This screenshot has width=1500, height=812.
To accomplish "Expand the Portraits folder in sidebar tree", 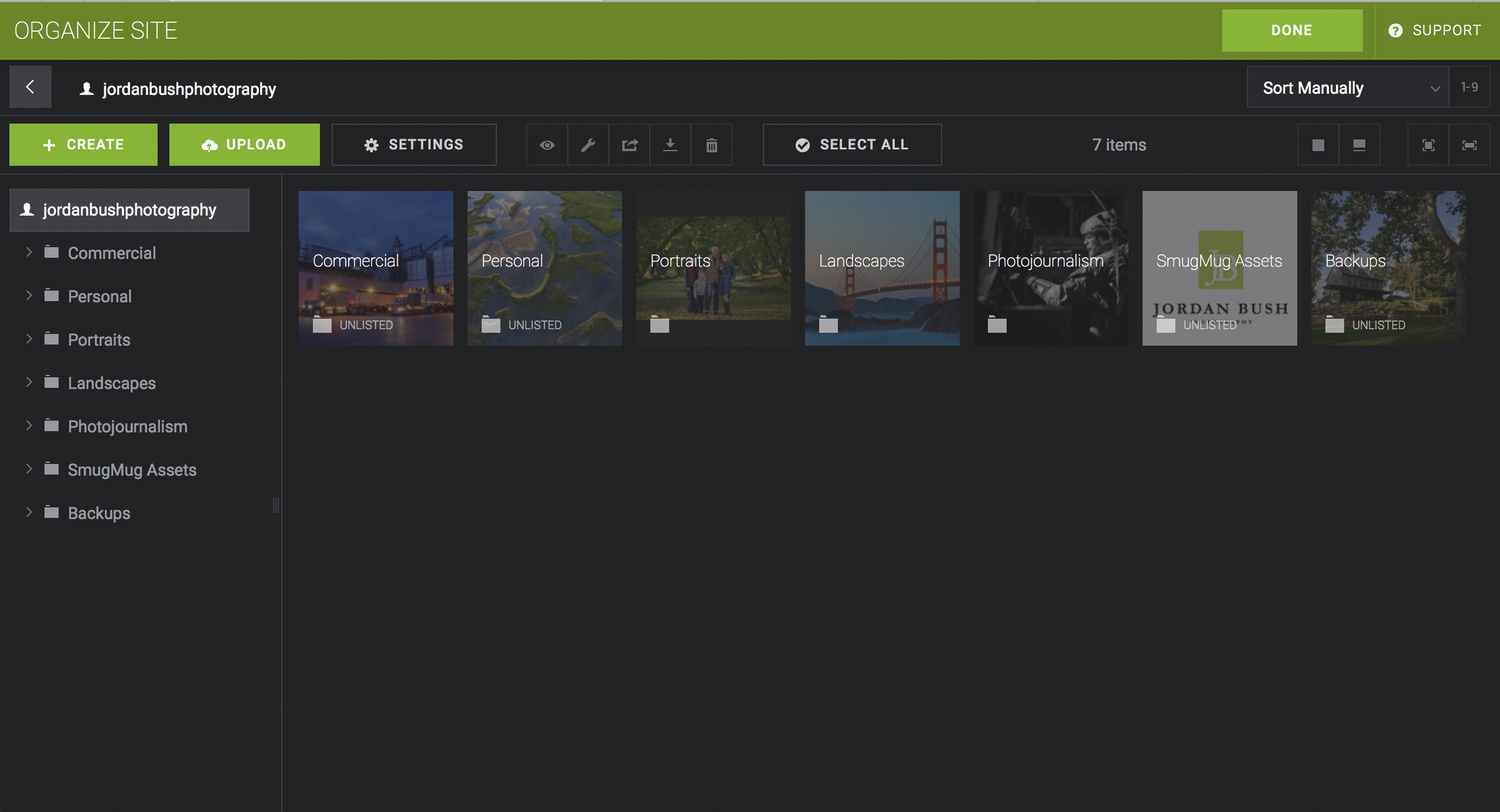I will [29, 339].
